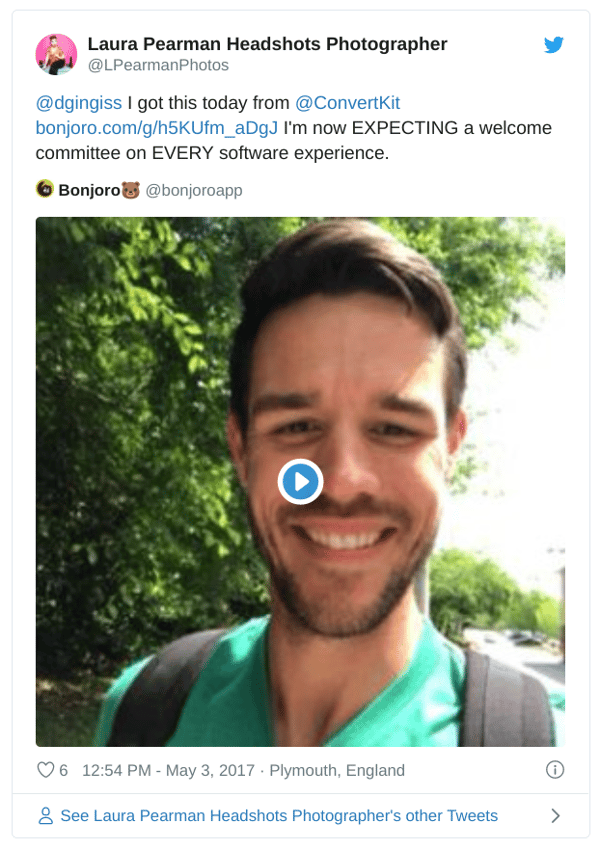Click the Twitter bird logo icon
Viewport: 600px width, 850px height.
(553, 44)
